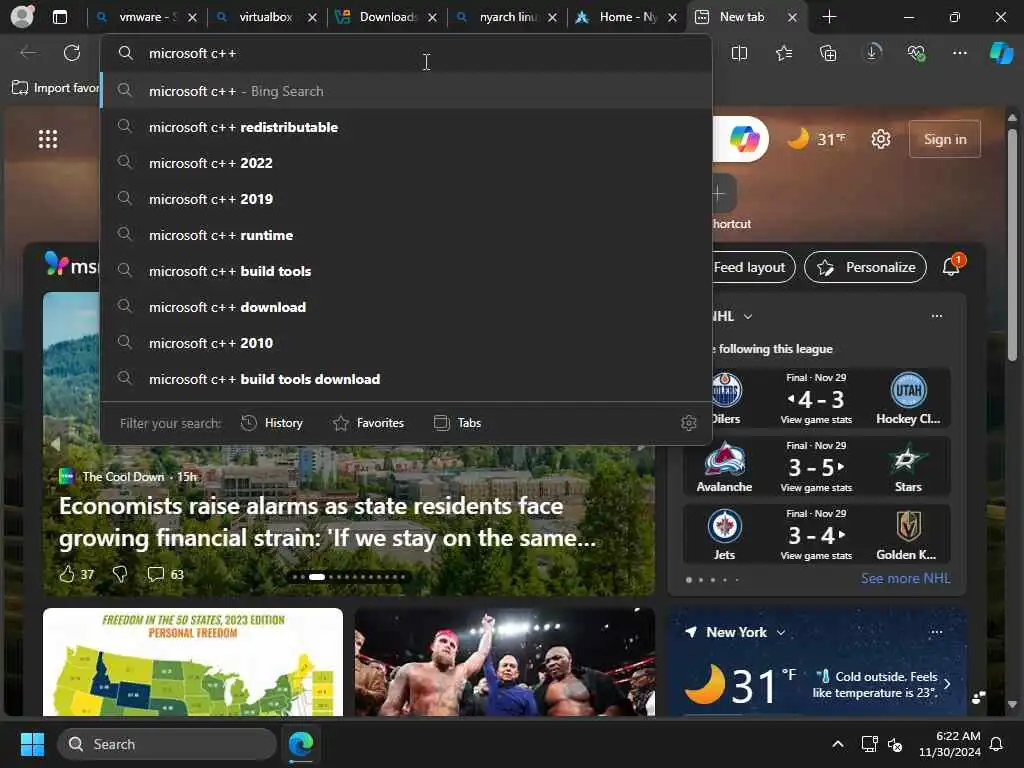Switch to the Home - Ny tab
Screen dimensions: 1024x768
[626, 17]
